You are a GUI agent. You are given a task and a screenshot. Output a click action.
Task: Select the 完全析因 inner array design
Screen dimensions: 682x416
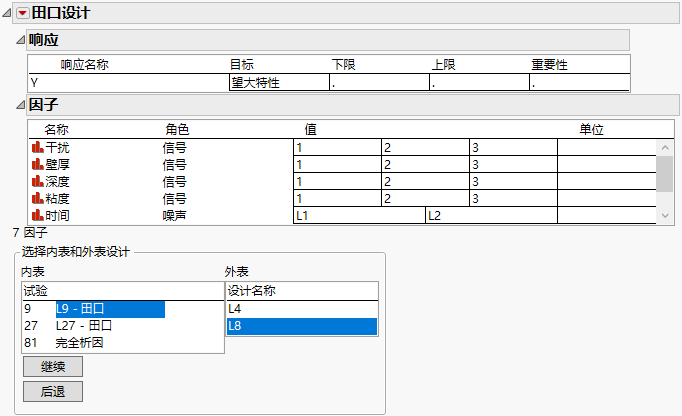79,342
